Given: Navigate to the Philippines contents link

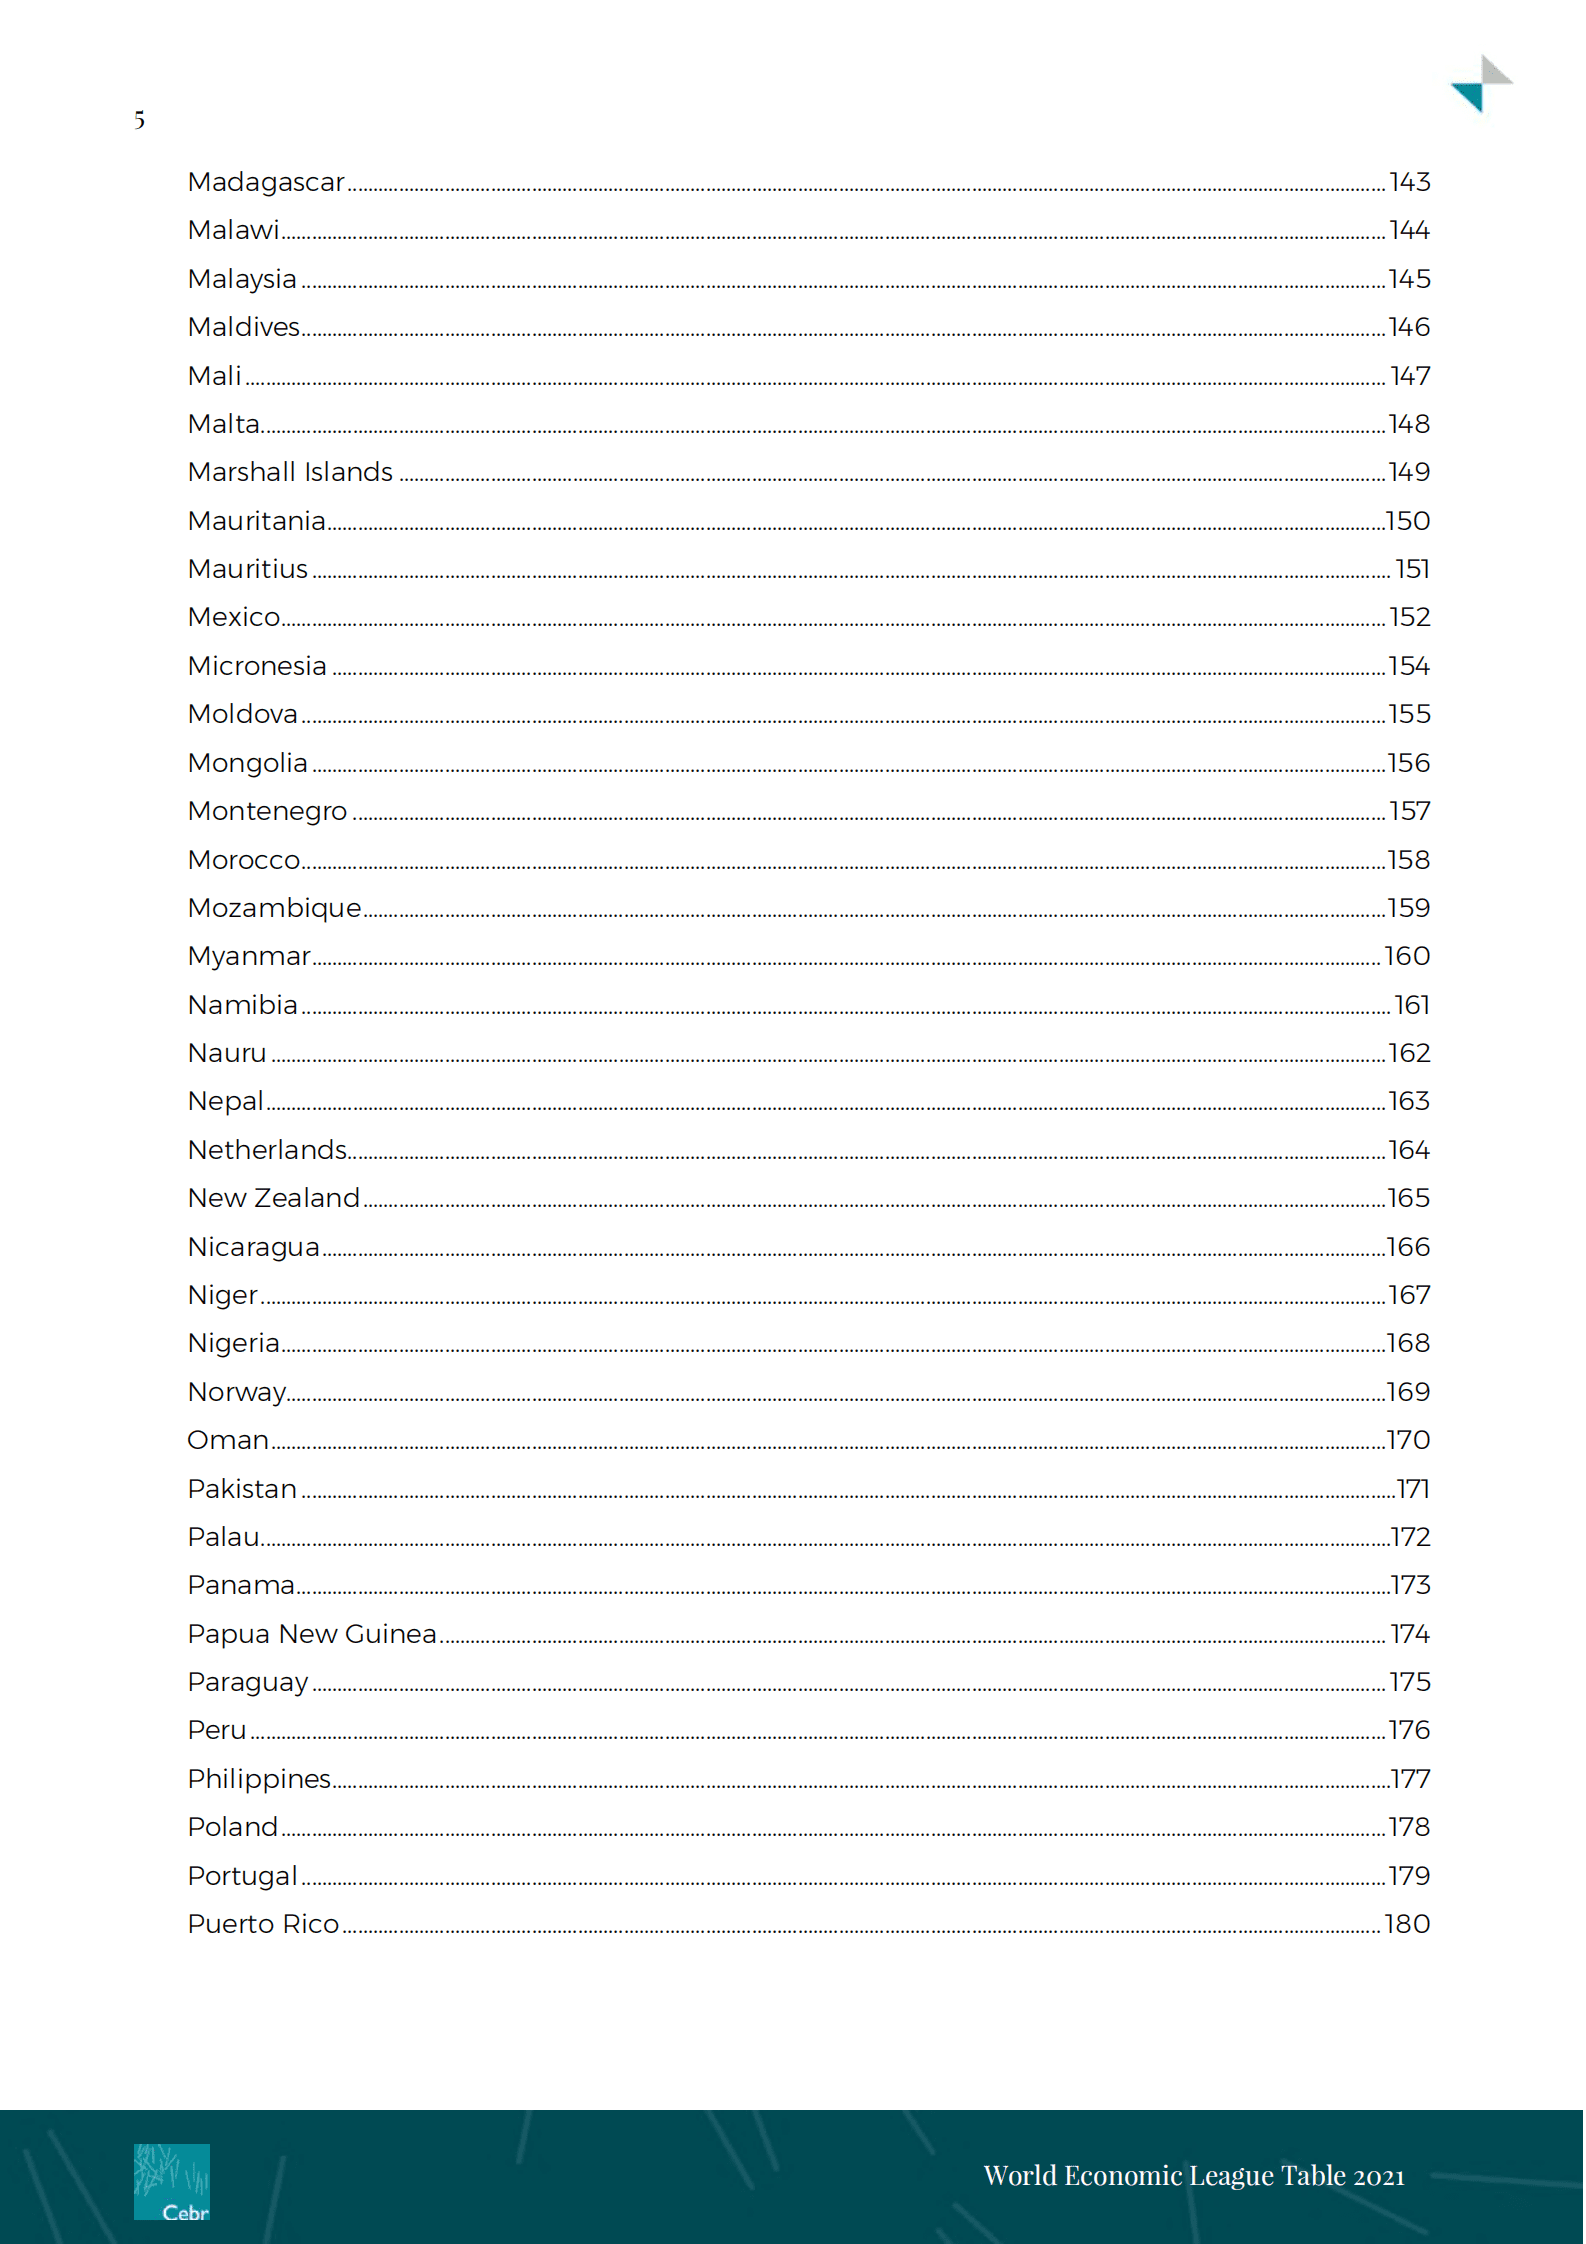Looking at the screenshot, I should tap(259, 1779).
